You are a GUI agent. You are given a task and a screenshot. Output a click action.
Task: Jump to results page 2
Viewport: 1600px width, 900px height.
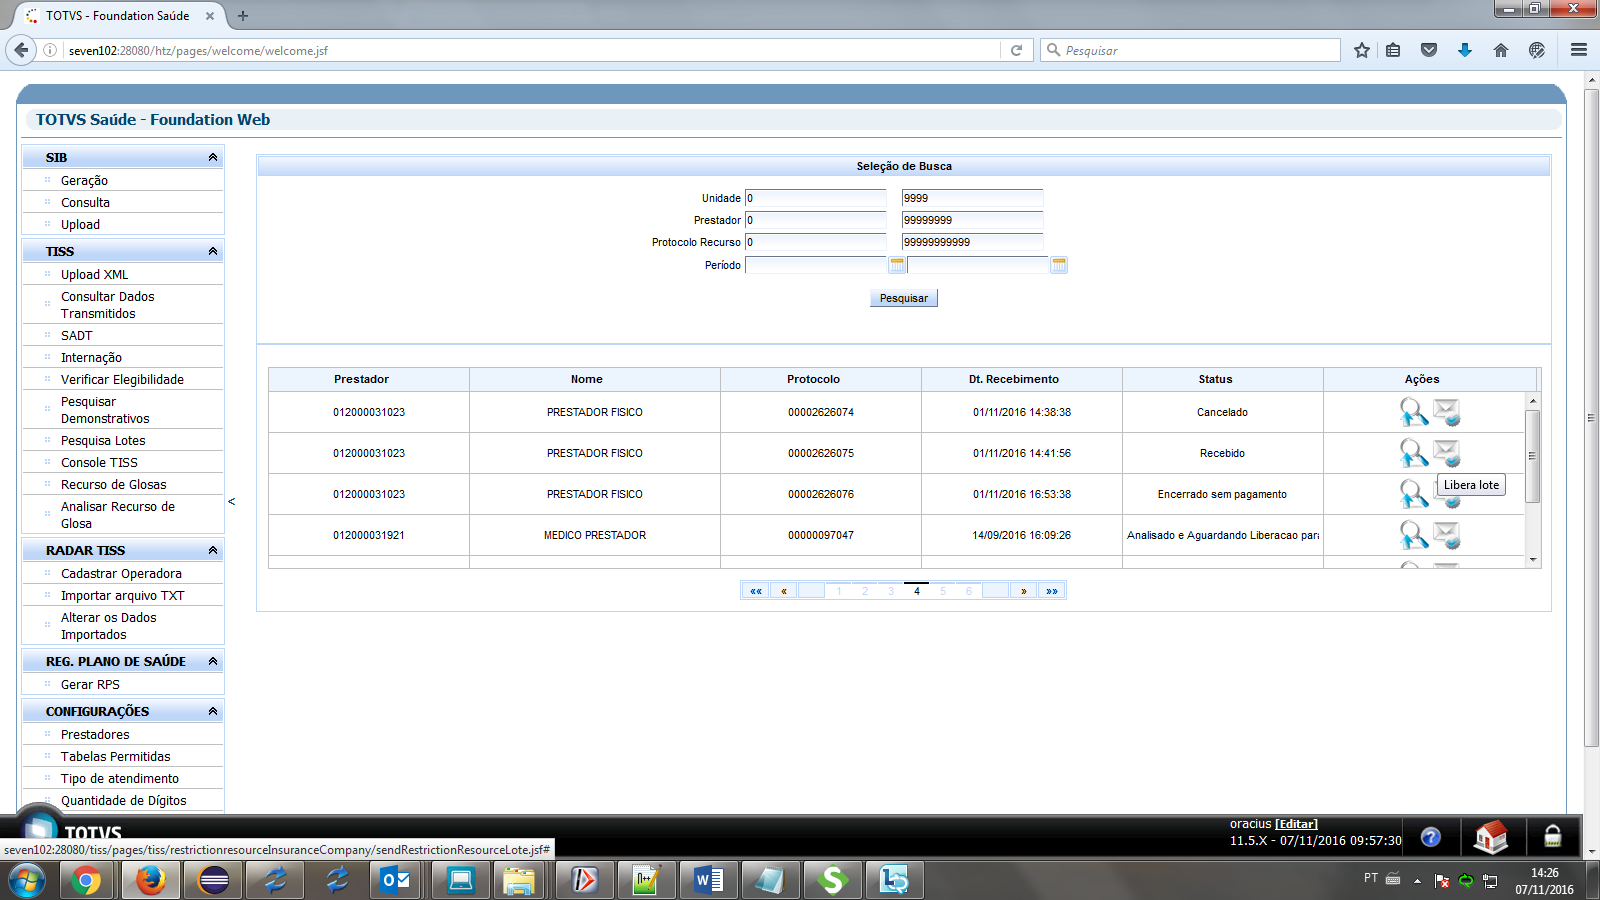pos(865,591)
